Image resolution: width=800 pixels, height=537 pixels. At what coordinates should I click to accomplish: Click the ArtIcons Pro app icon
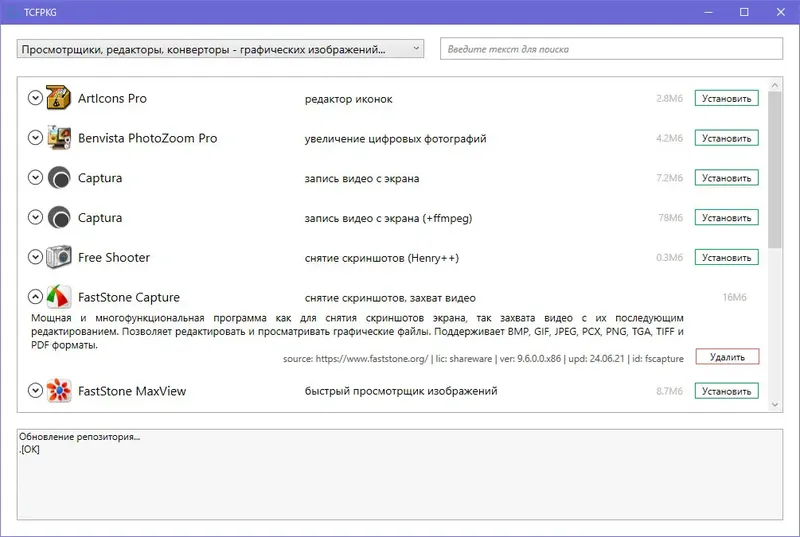click(59, 97)
